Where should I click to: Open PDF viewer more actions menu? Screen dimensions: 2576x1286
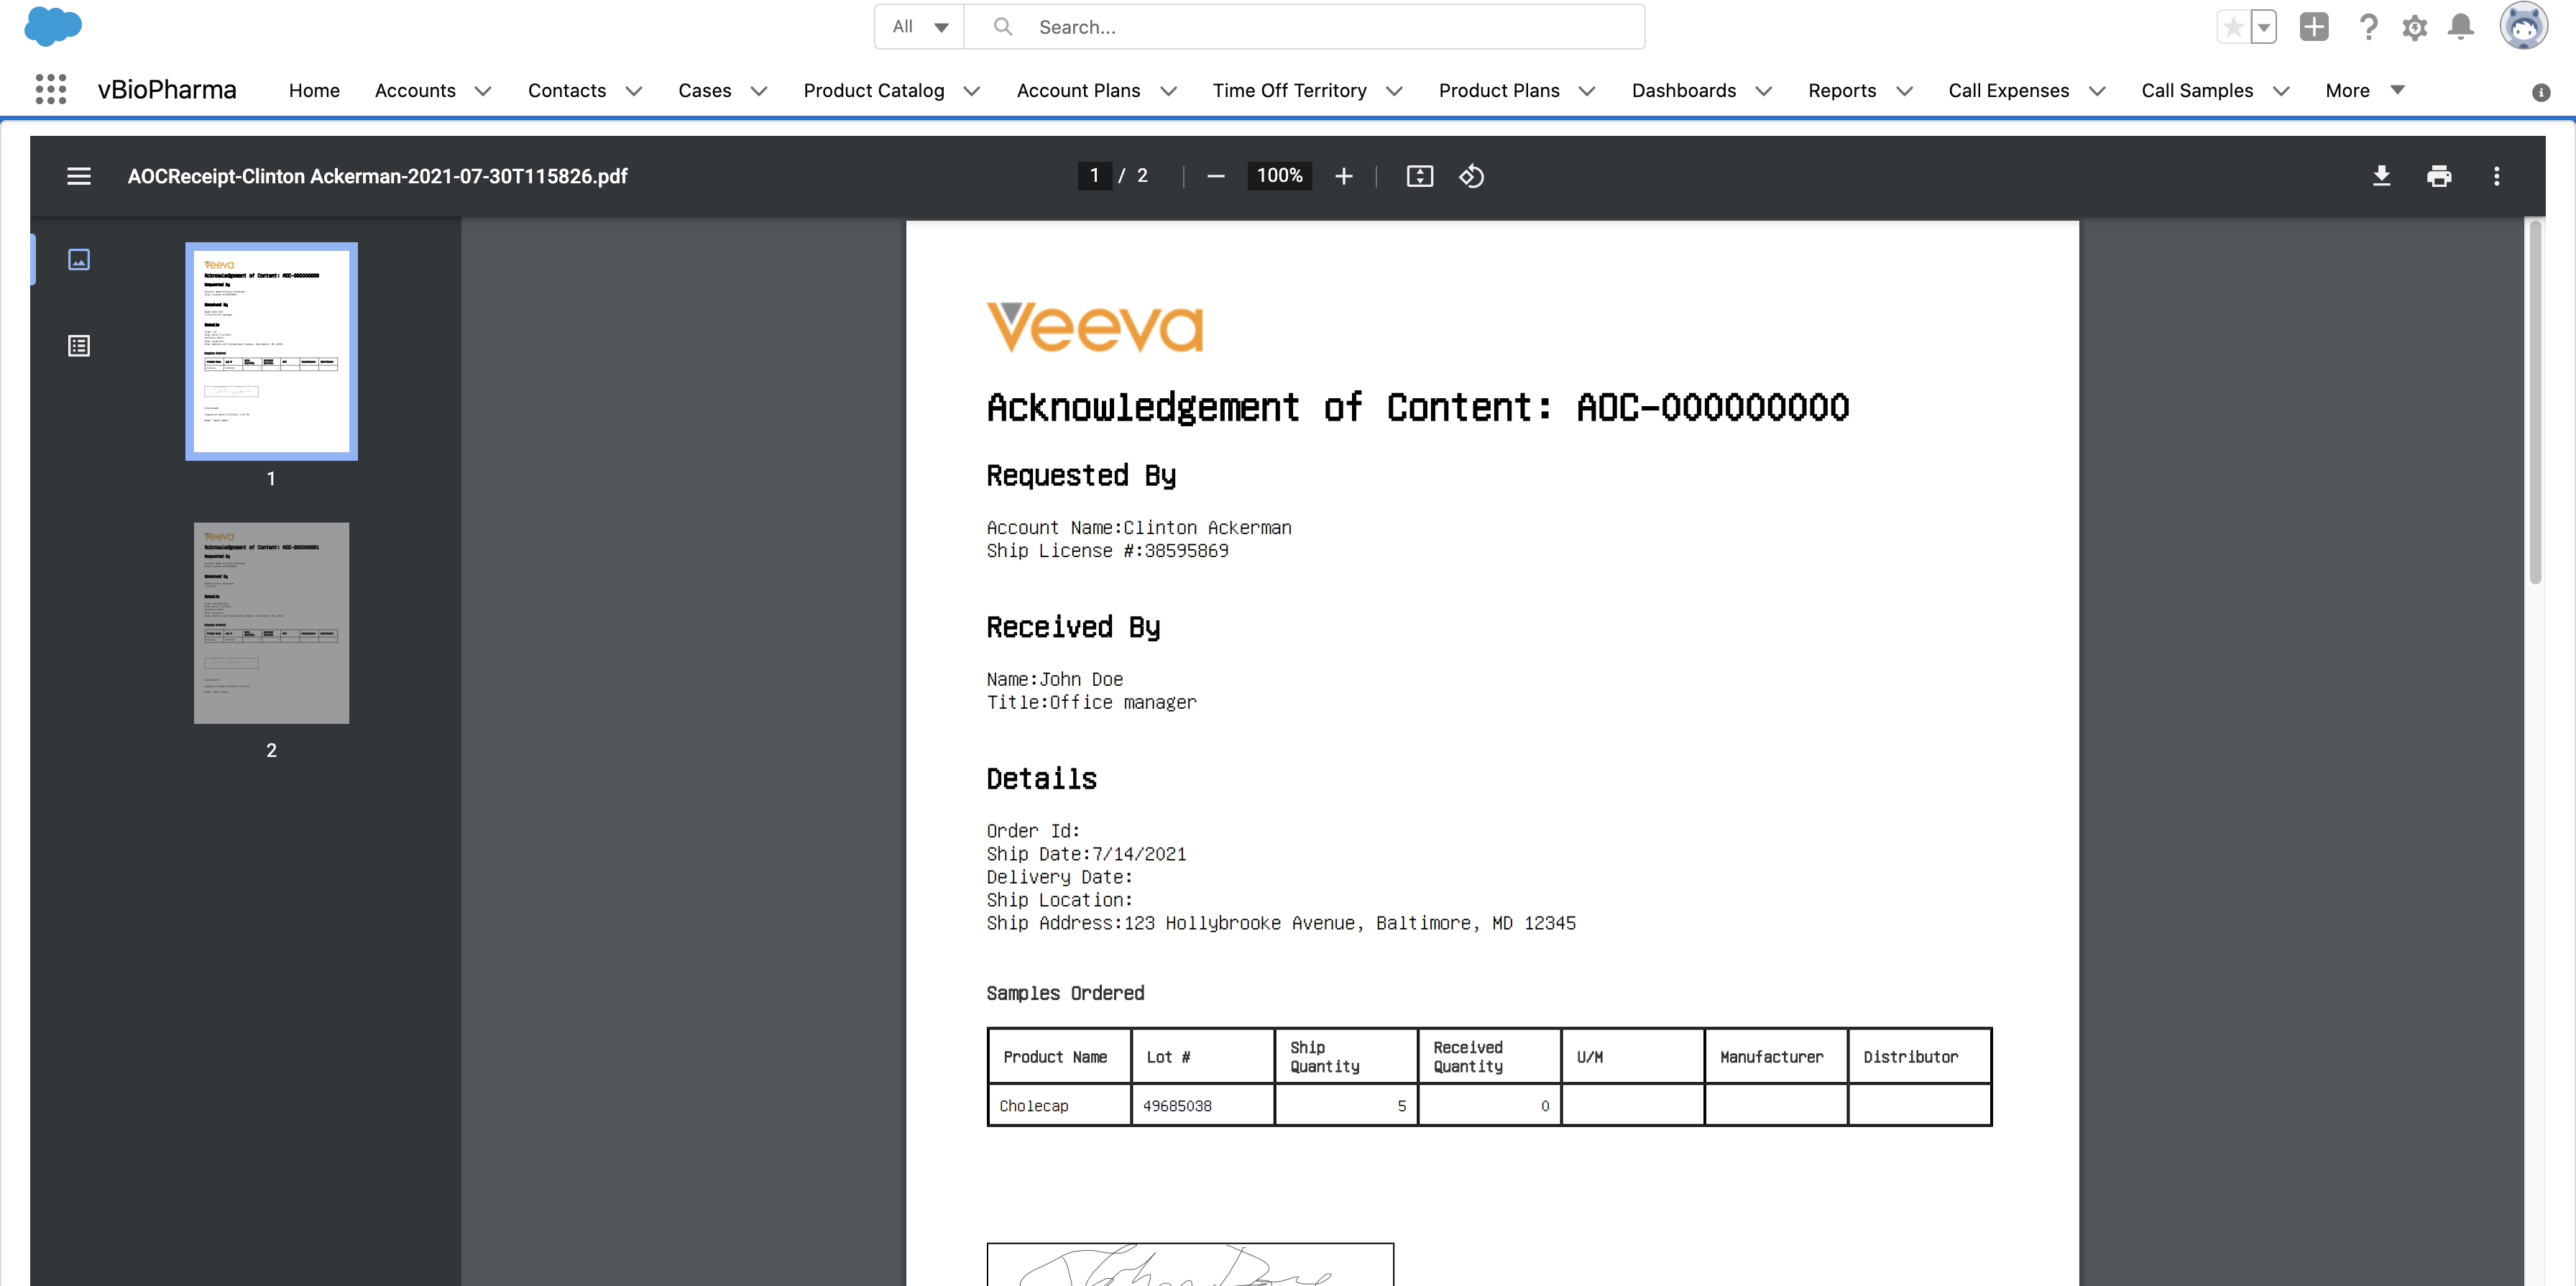click(2497, 176)
